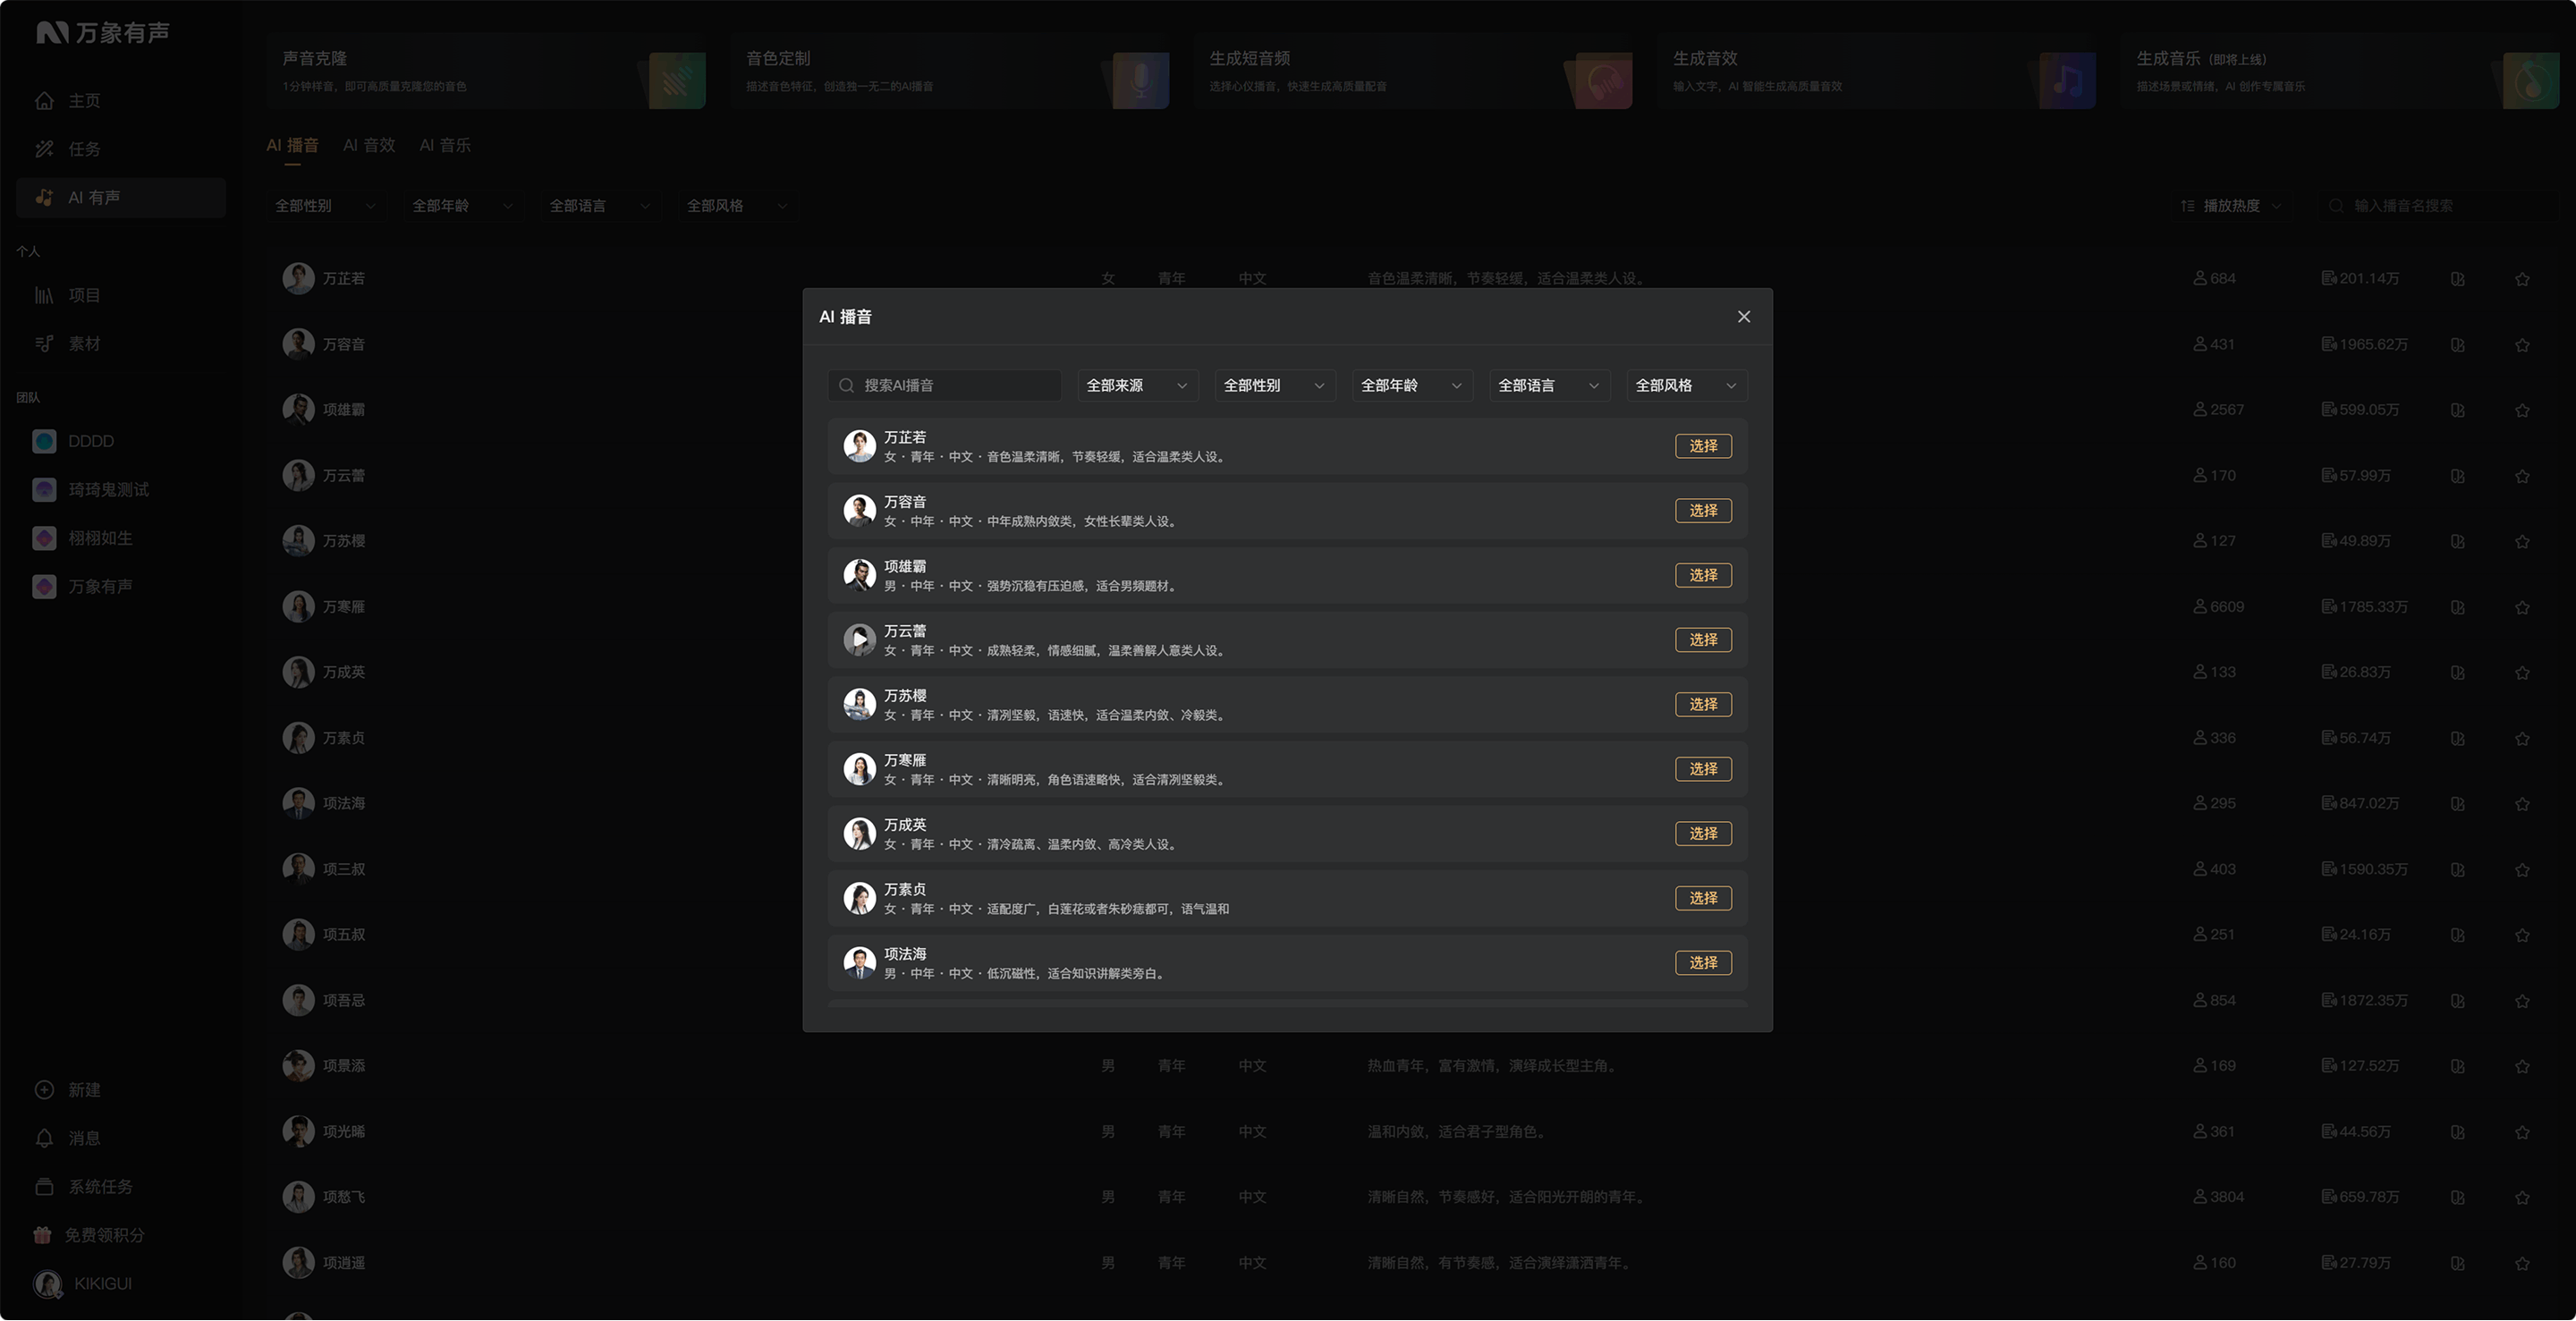Open the 全部年龄 dropdown in dialog
This screenshot has width=2576, height=1321.
(x=1412, y=386)
